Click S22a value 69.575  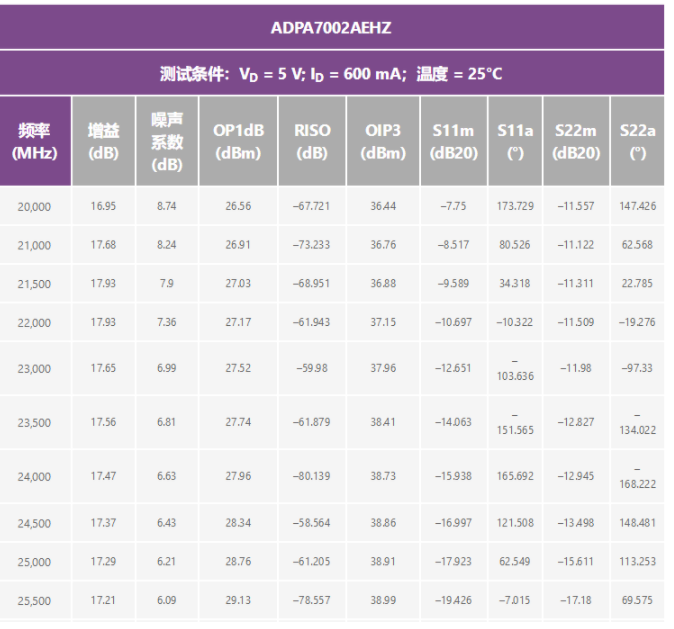(637, 600)
